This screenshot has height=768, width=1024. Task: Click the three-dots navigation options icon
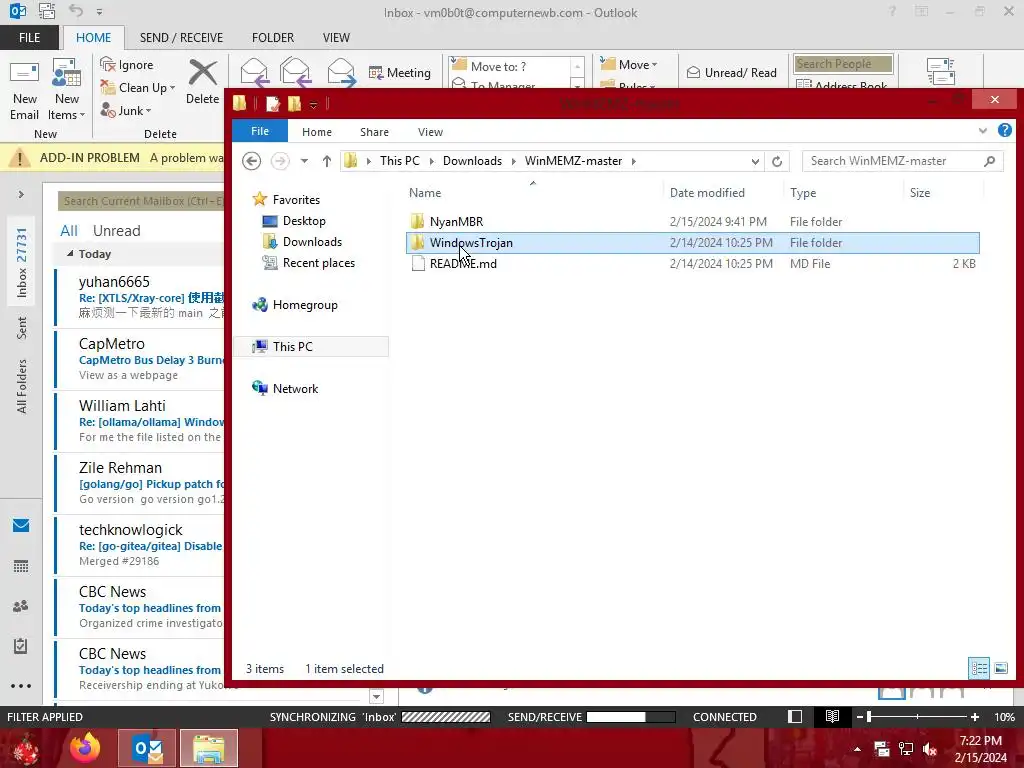click(x=21, y=686)
